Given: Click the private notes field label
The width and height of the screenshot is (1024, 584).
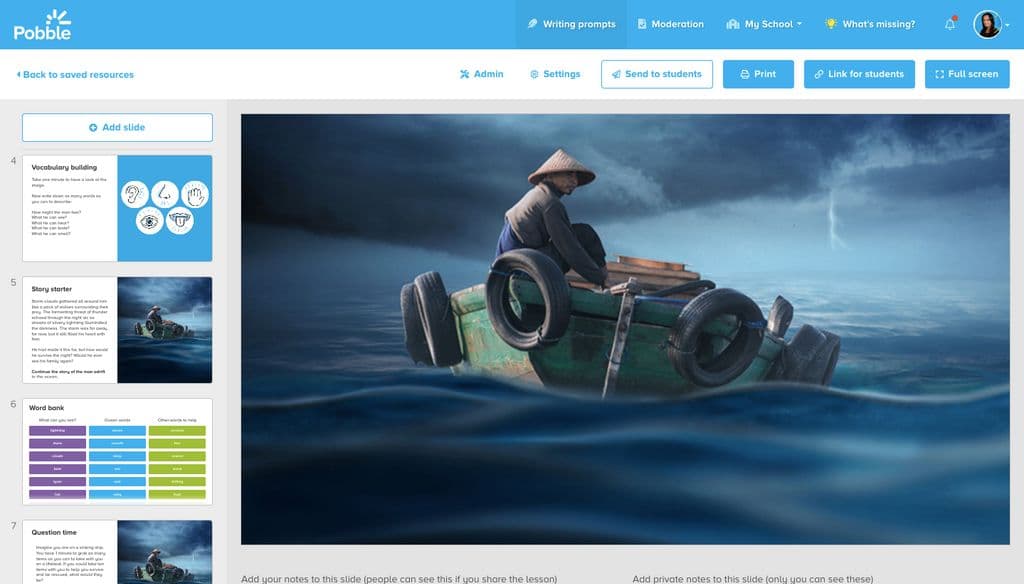Looking at the screenshot, I should point(752,579).
